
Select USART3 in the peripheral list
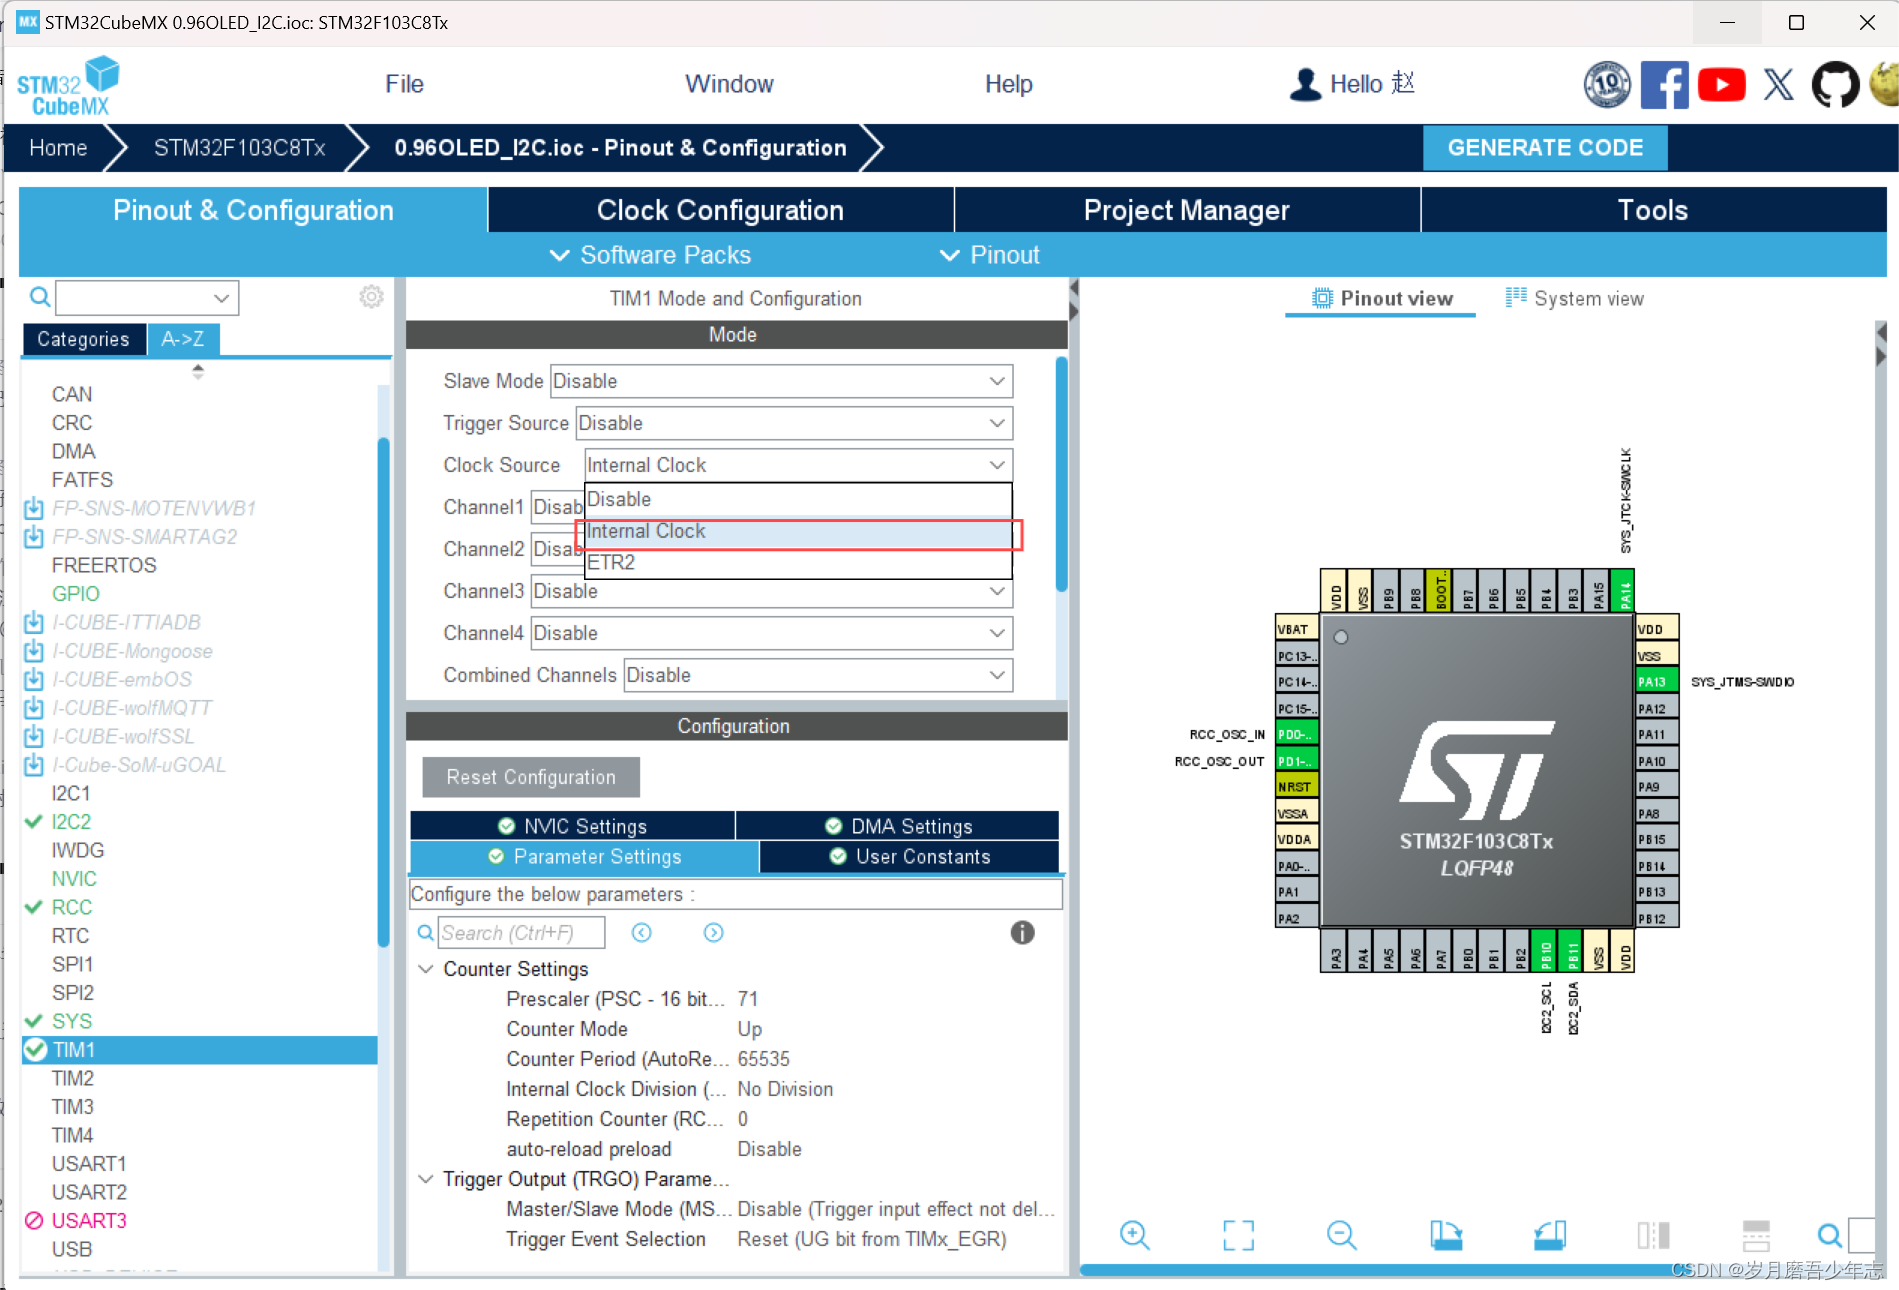click(x=89, y=1221)
